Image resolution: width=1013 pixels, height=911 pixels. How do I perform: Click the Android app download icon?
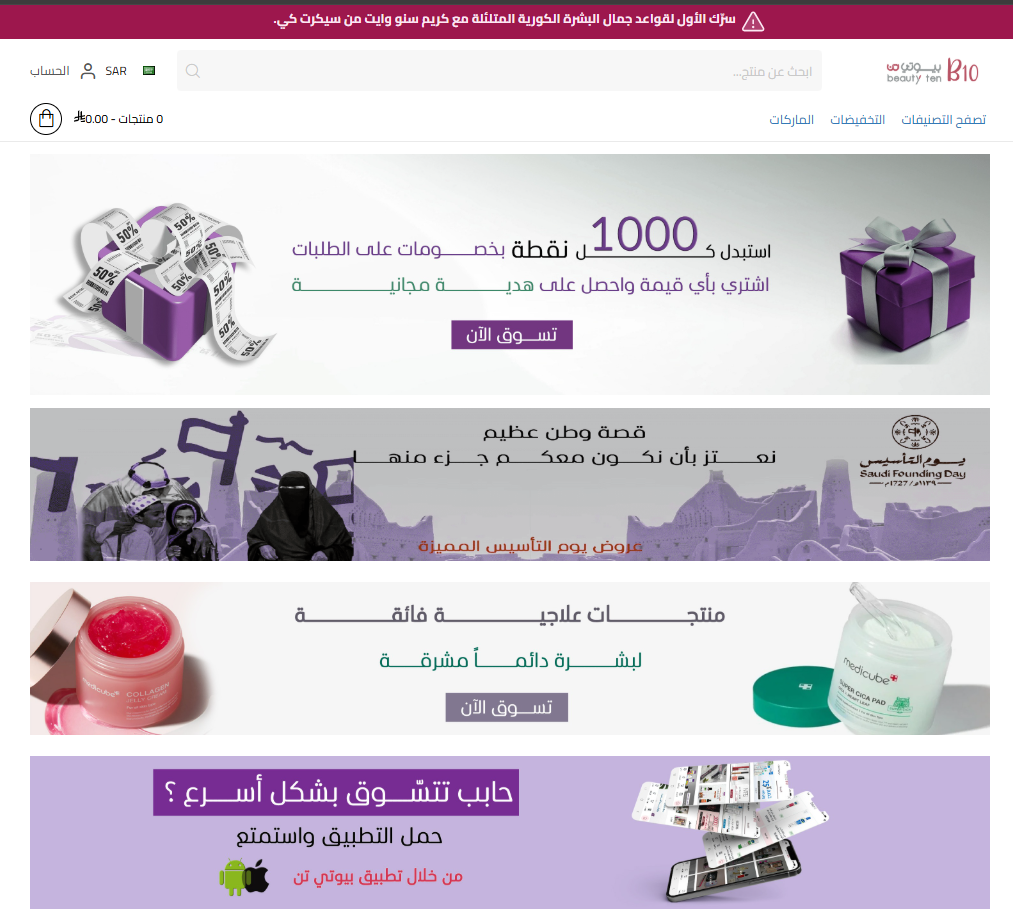[x=231, y=877]
